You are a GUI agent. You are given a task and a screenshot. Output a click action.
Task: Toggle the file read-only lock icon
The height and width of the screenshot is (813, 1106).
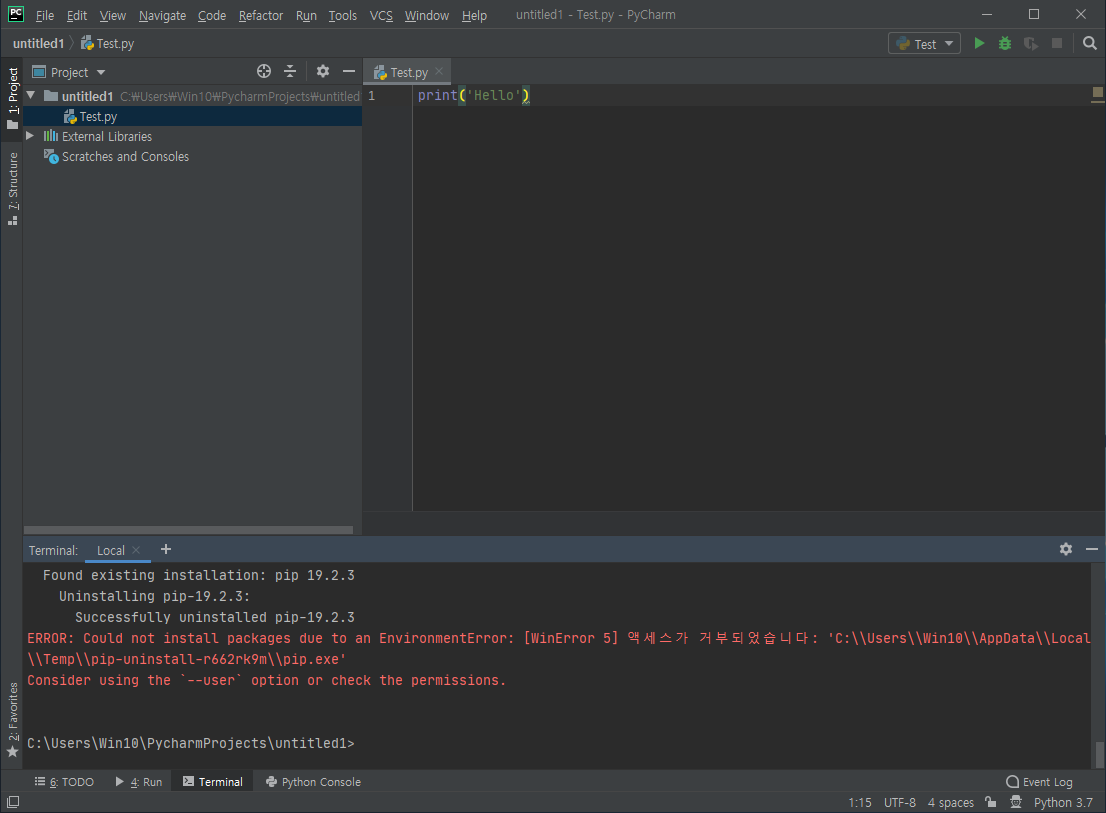point(991,802)
